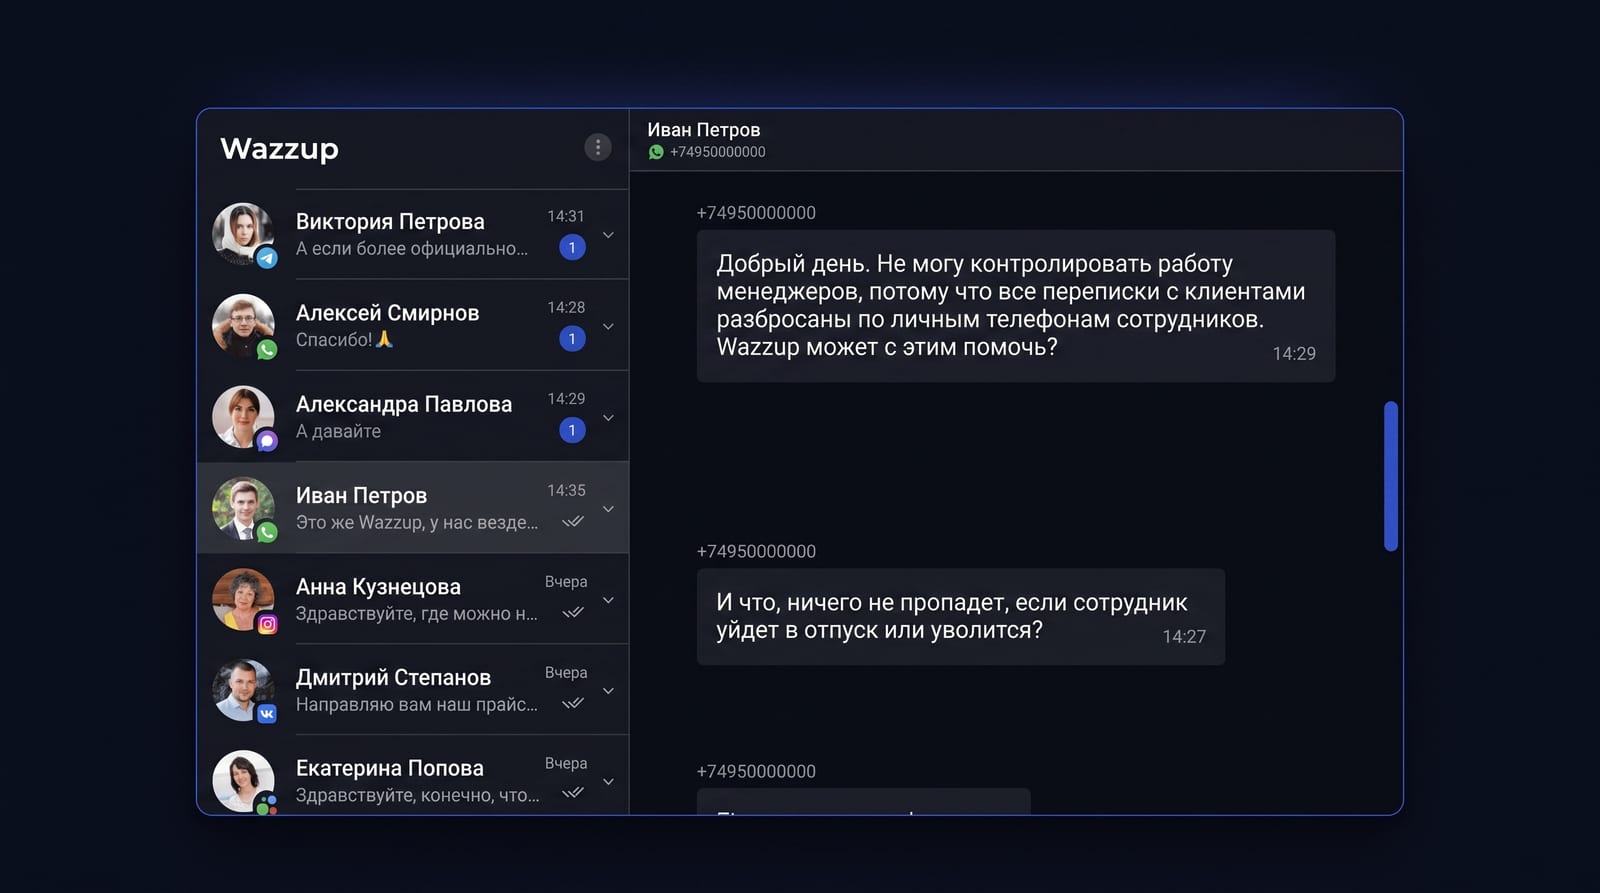Open Александра Павлова's avatar photo
Screen dimensions: 1600x893
point(243,417)
